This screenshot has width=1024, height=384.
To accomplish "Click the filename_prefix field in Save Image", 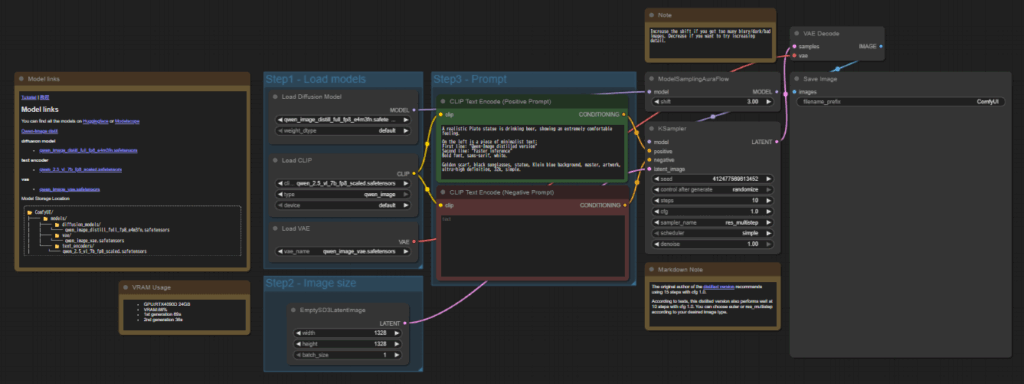I will click(x=900, y=102).
